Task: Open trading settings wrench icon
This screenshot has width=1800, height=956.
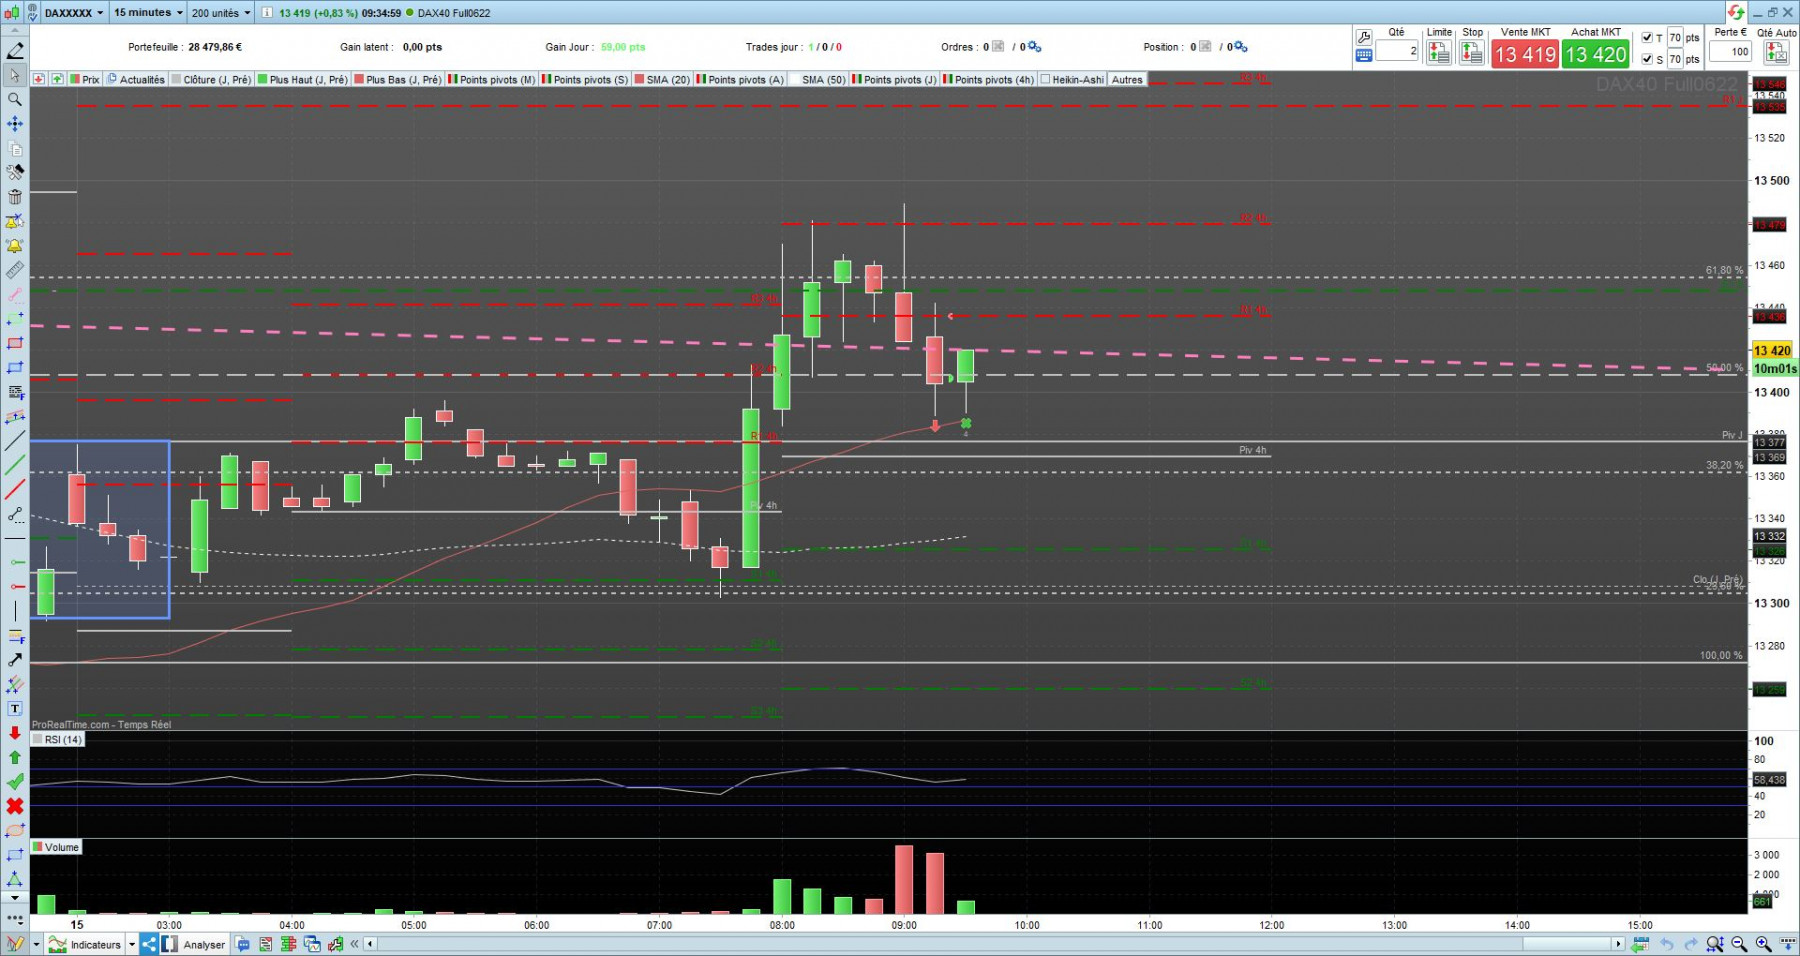Action: click(1363, 38)
